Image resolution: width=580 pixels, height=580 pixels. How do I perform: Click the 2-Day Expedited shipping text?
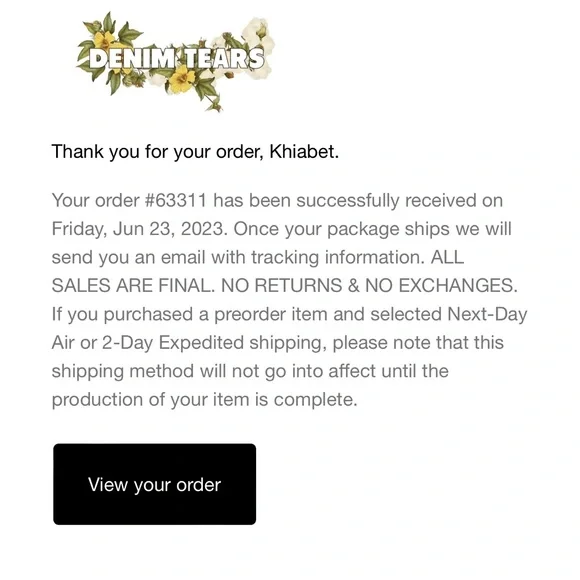214,343
